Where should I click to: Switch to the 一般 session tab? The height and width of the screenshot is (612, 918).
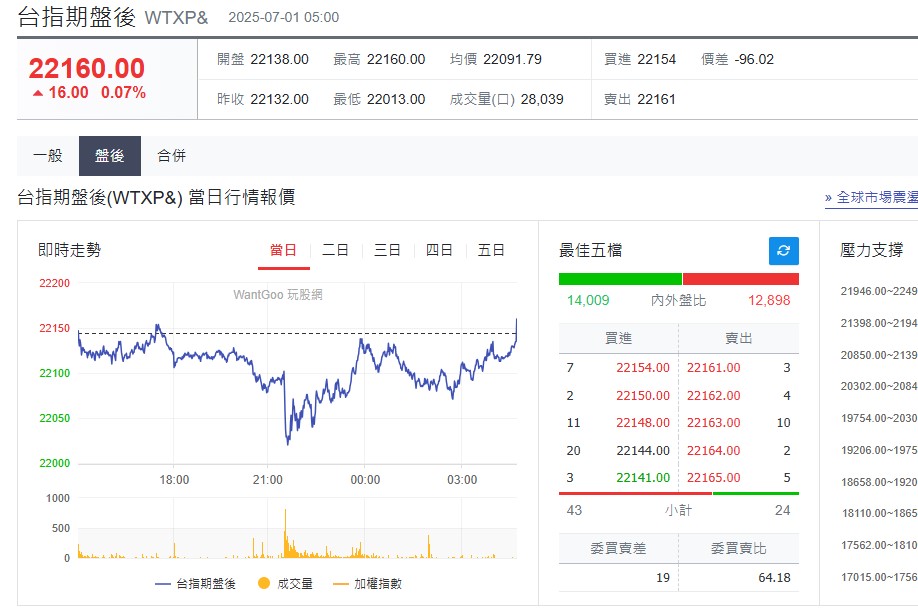[x=48, y=156]
